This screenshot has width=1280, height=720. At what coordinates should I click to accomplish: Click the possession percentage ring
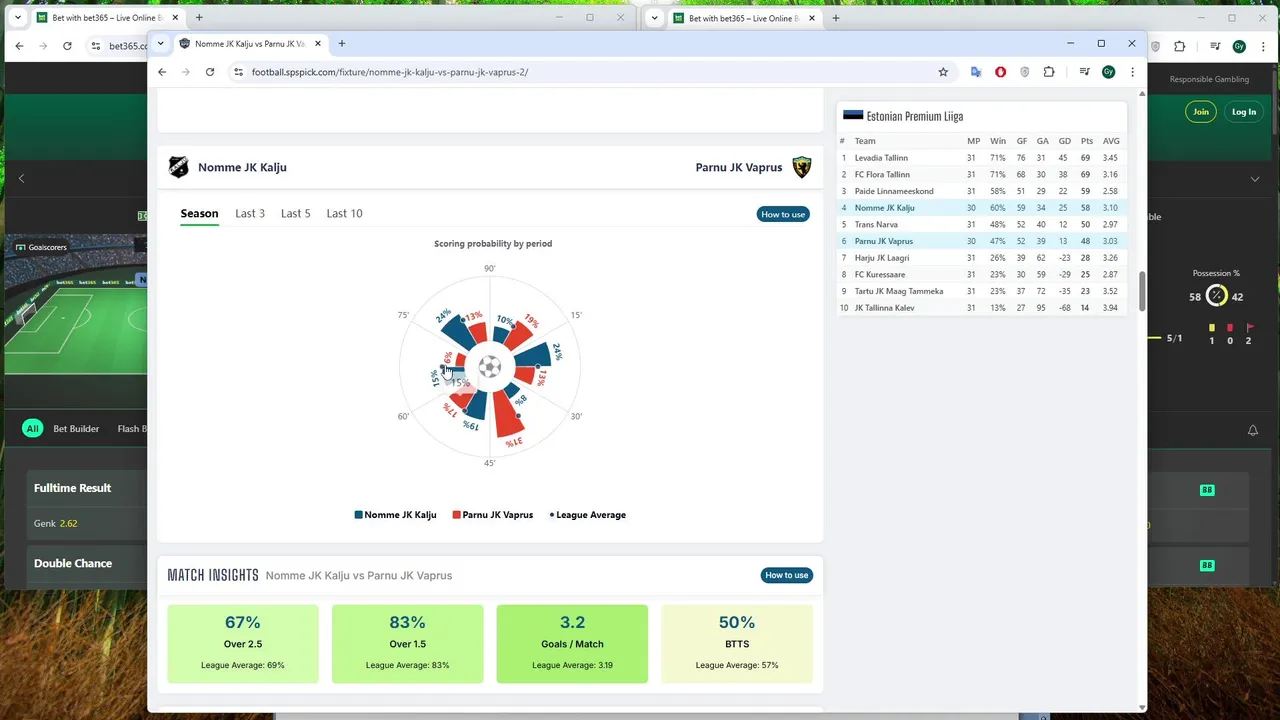pos(1216,295)
